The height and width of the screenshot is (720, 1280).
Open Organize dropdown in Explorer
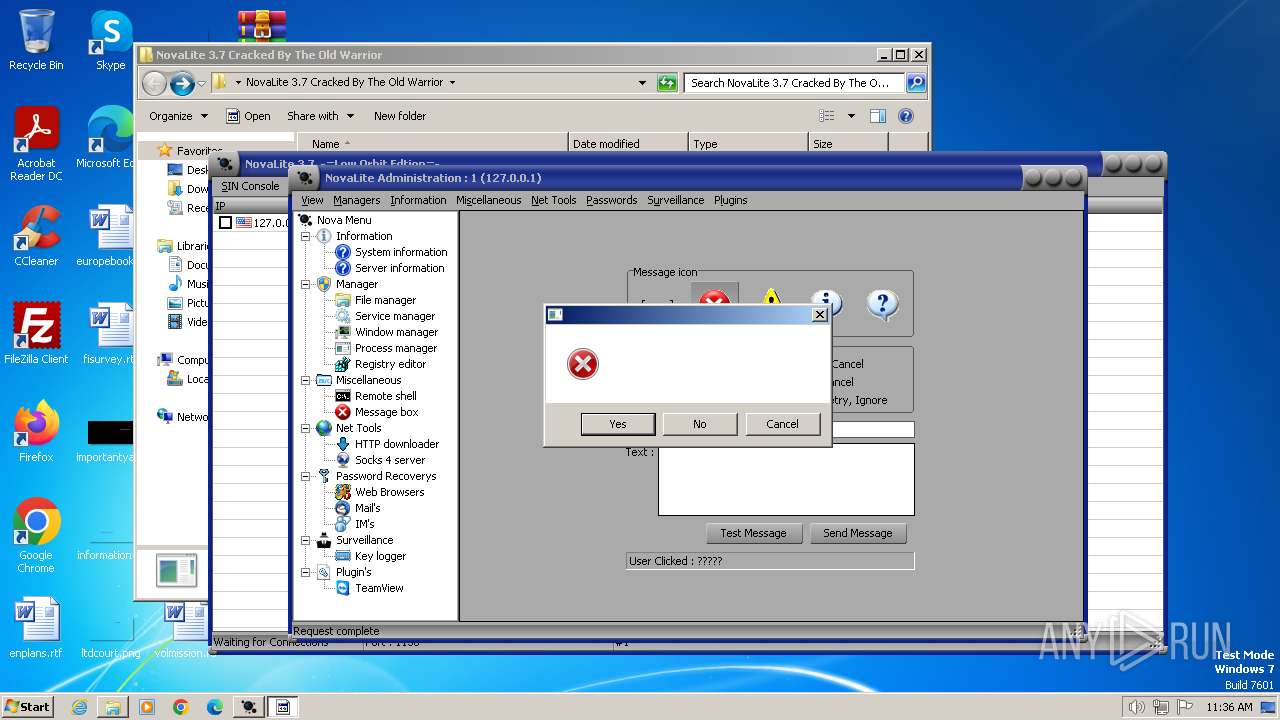(x=178, y=116)
